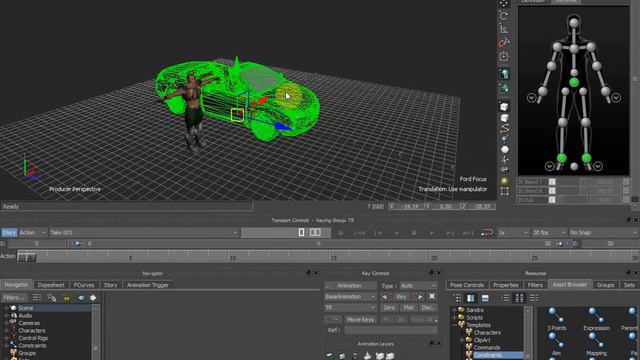Toggle the green ankle effector on the left

562,158
